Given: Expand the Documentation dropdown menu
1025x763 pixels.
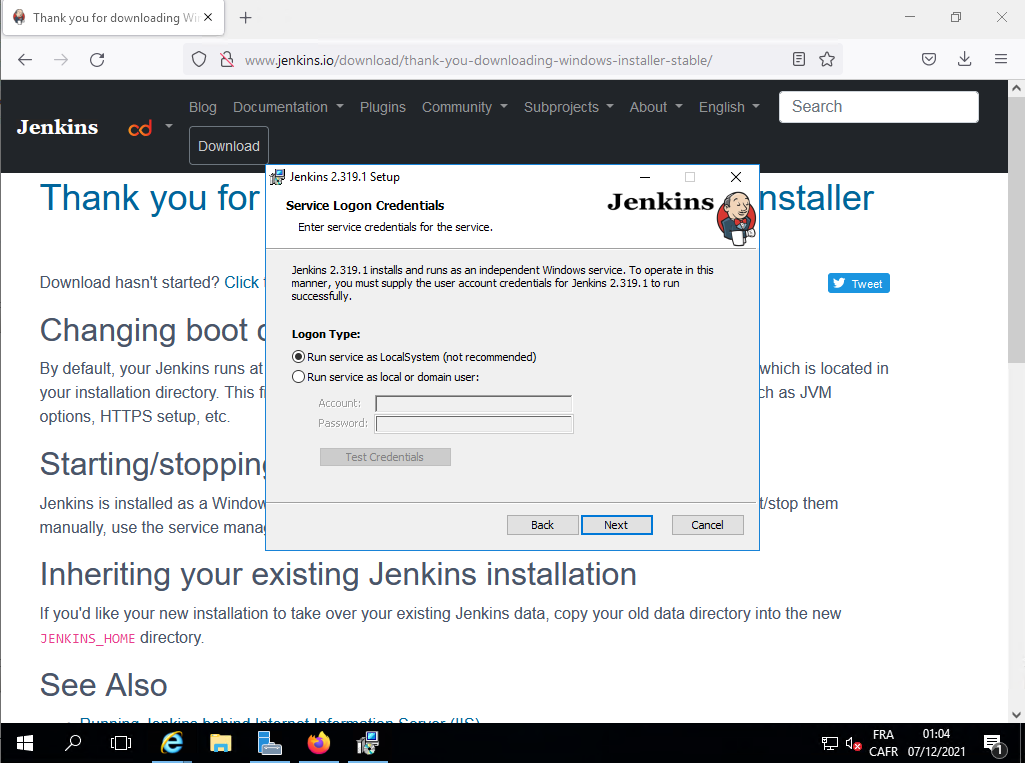Looking at the screenshot, I should pos(288,107).
